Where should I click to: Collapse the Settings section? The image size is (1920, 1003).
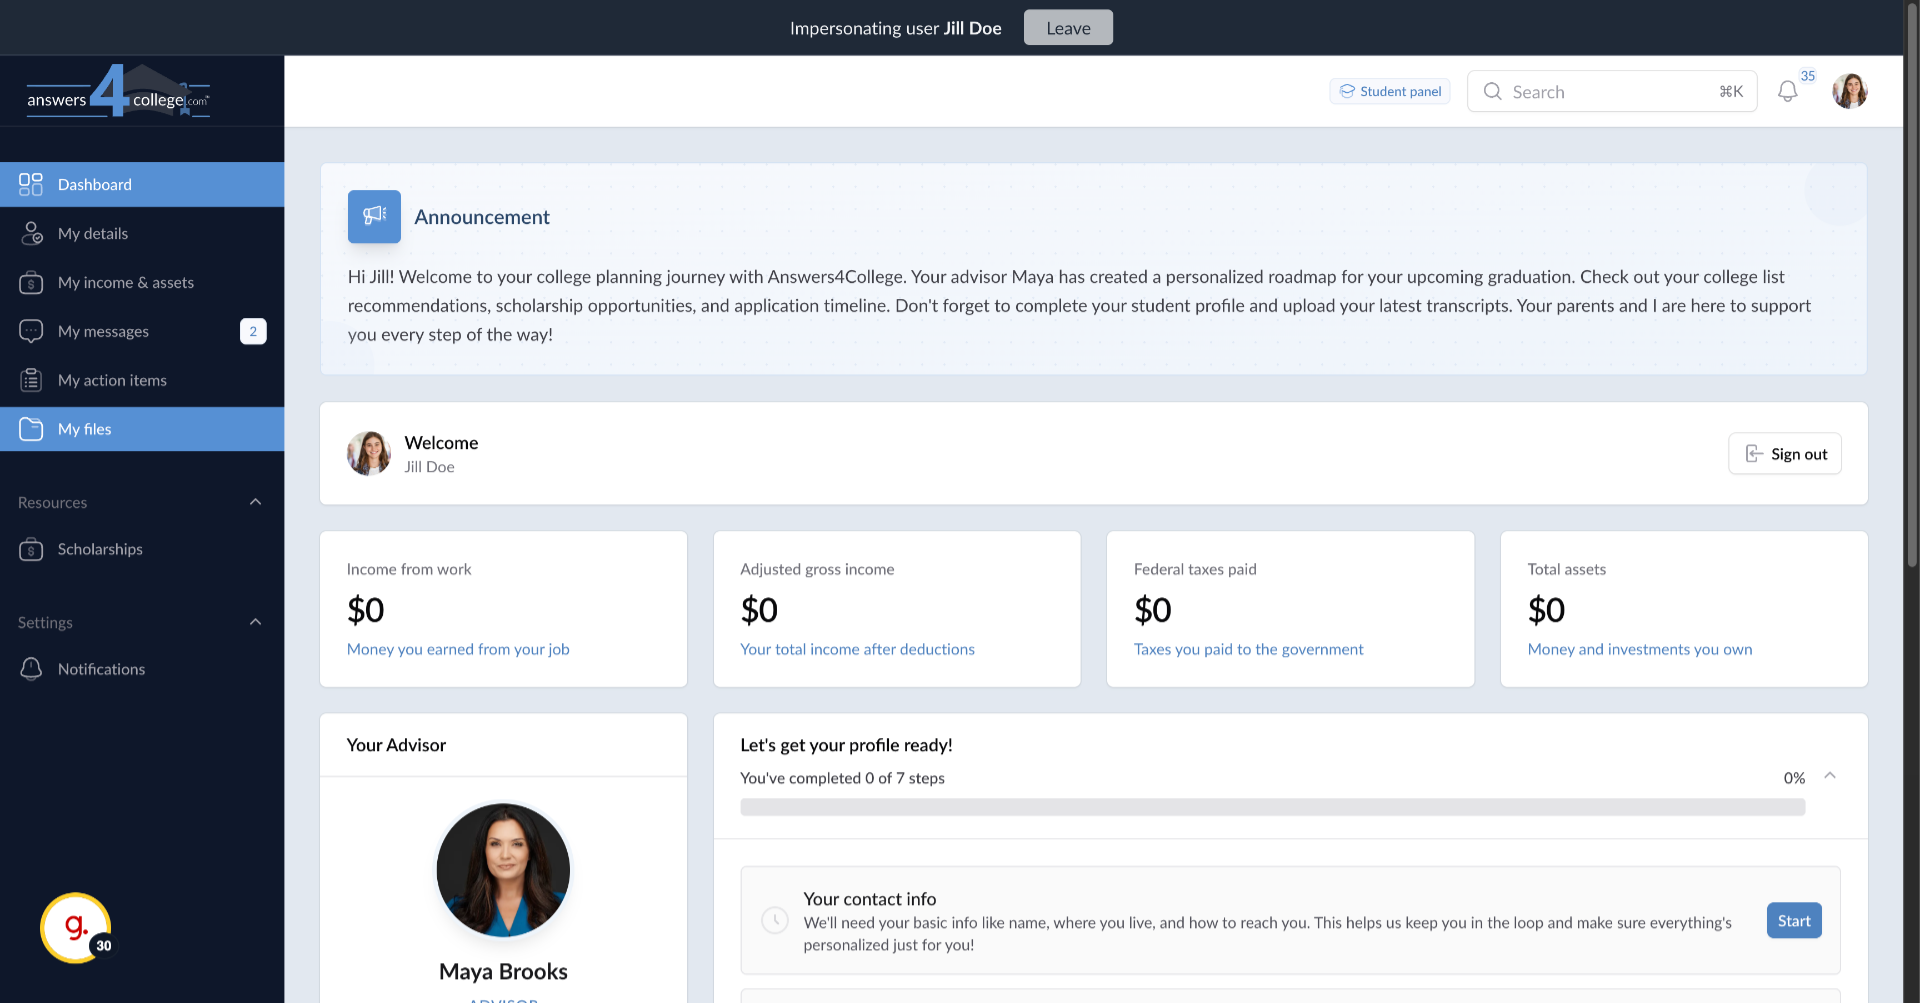(255, 622)
